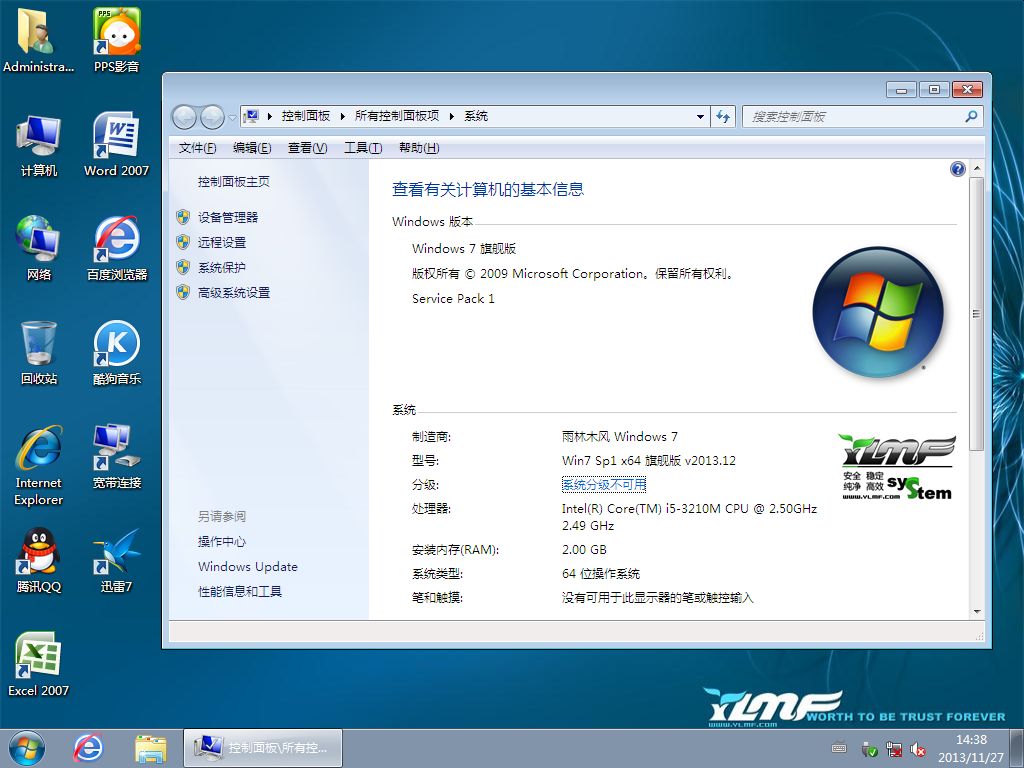Expand the breadcrumb arrow after 所有控制面板项
This screenshot has width=1024, height=768.
click(x=451, y=116)
